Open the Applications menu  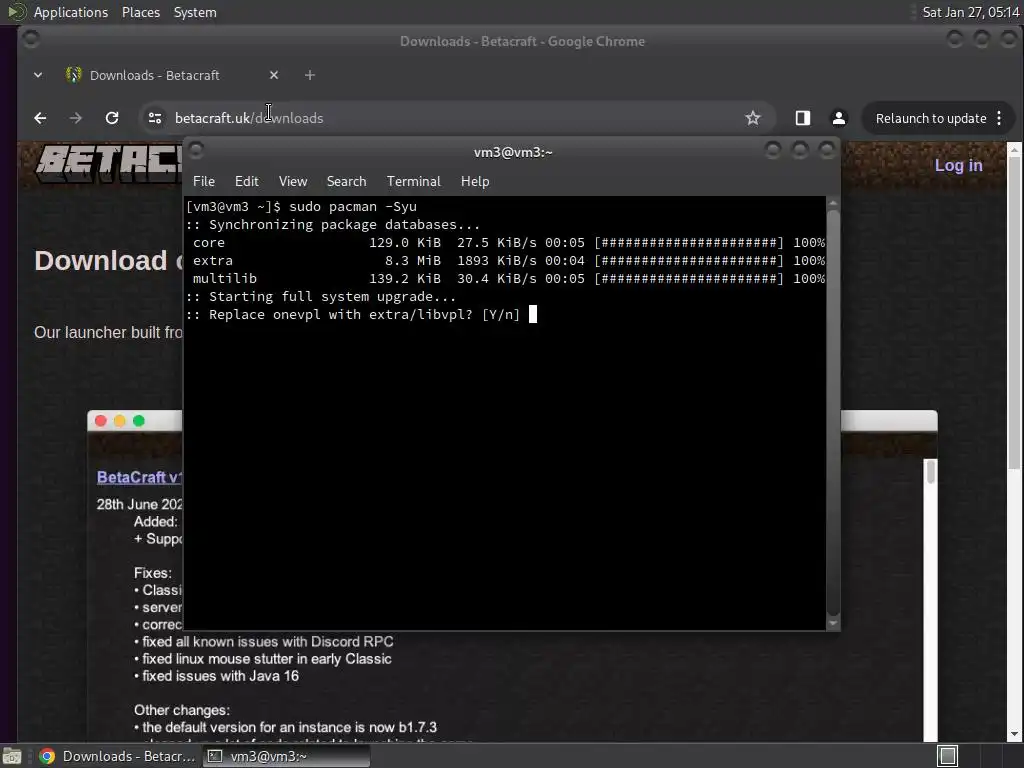pos(71,12)
